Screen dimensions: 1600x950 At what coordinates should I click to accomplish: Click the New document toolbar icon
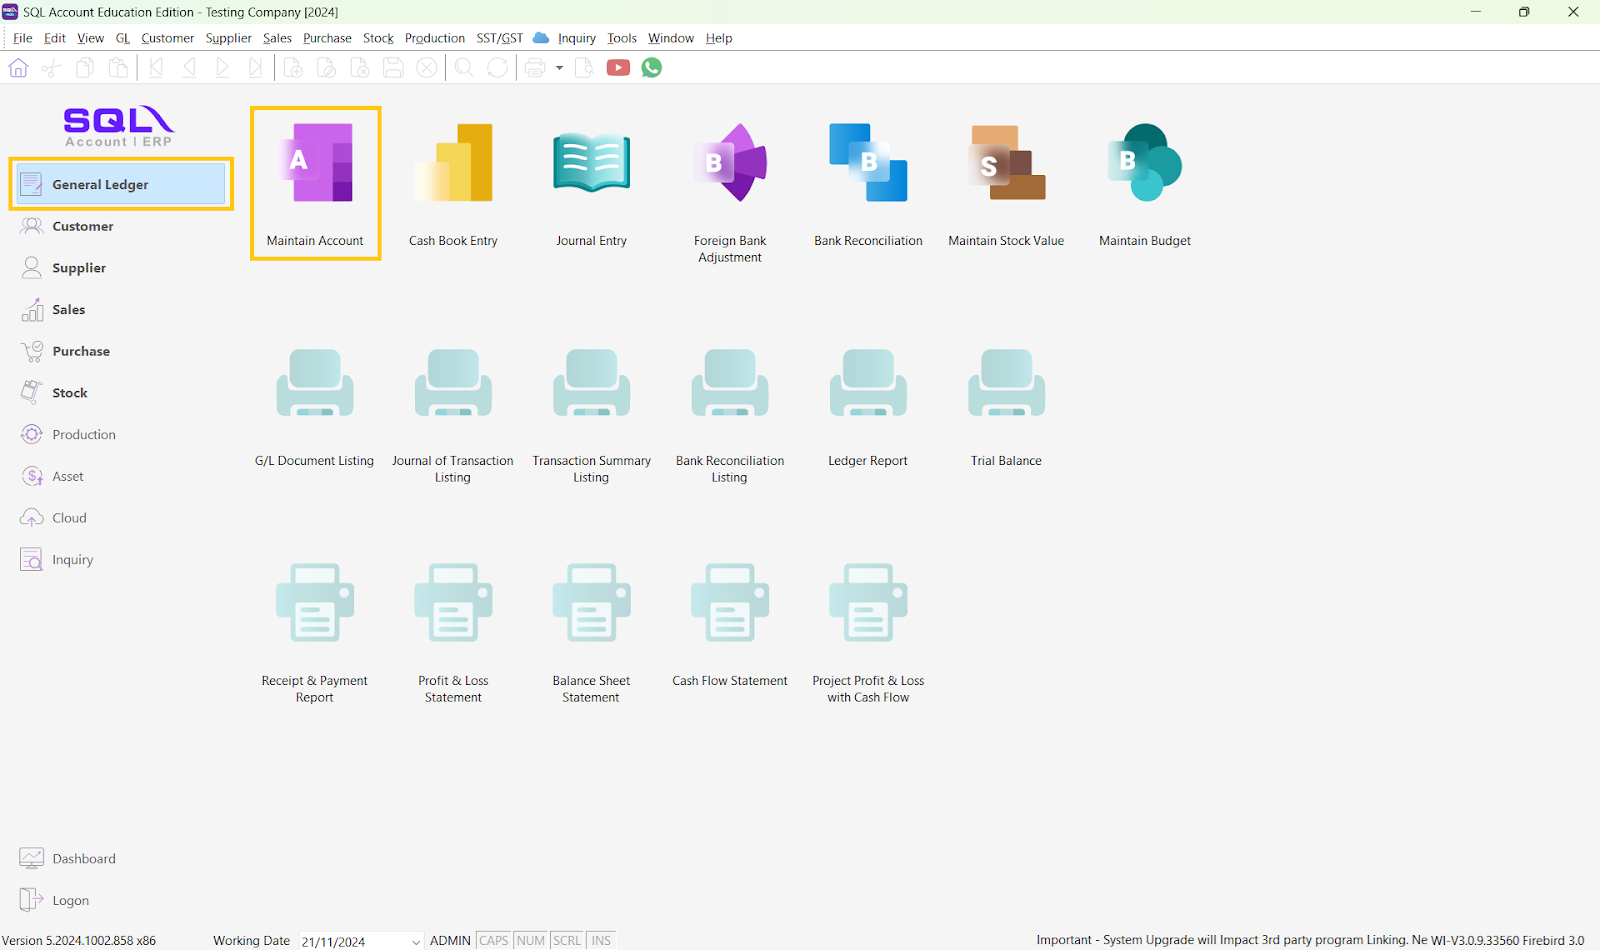[293, 68]
